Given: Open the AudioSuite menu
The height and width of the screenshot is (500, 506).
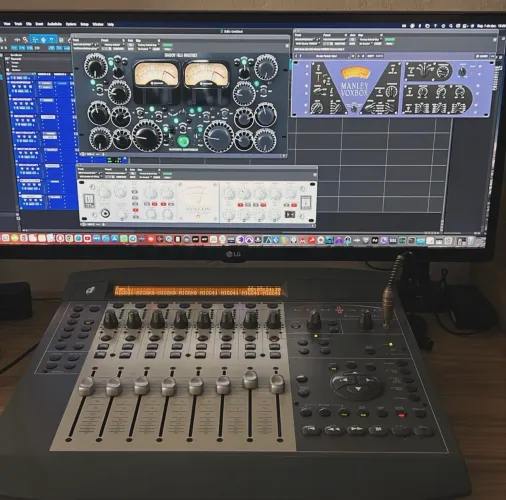Looking at the screenshot, I should [x=54, y=24].
